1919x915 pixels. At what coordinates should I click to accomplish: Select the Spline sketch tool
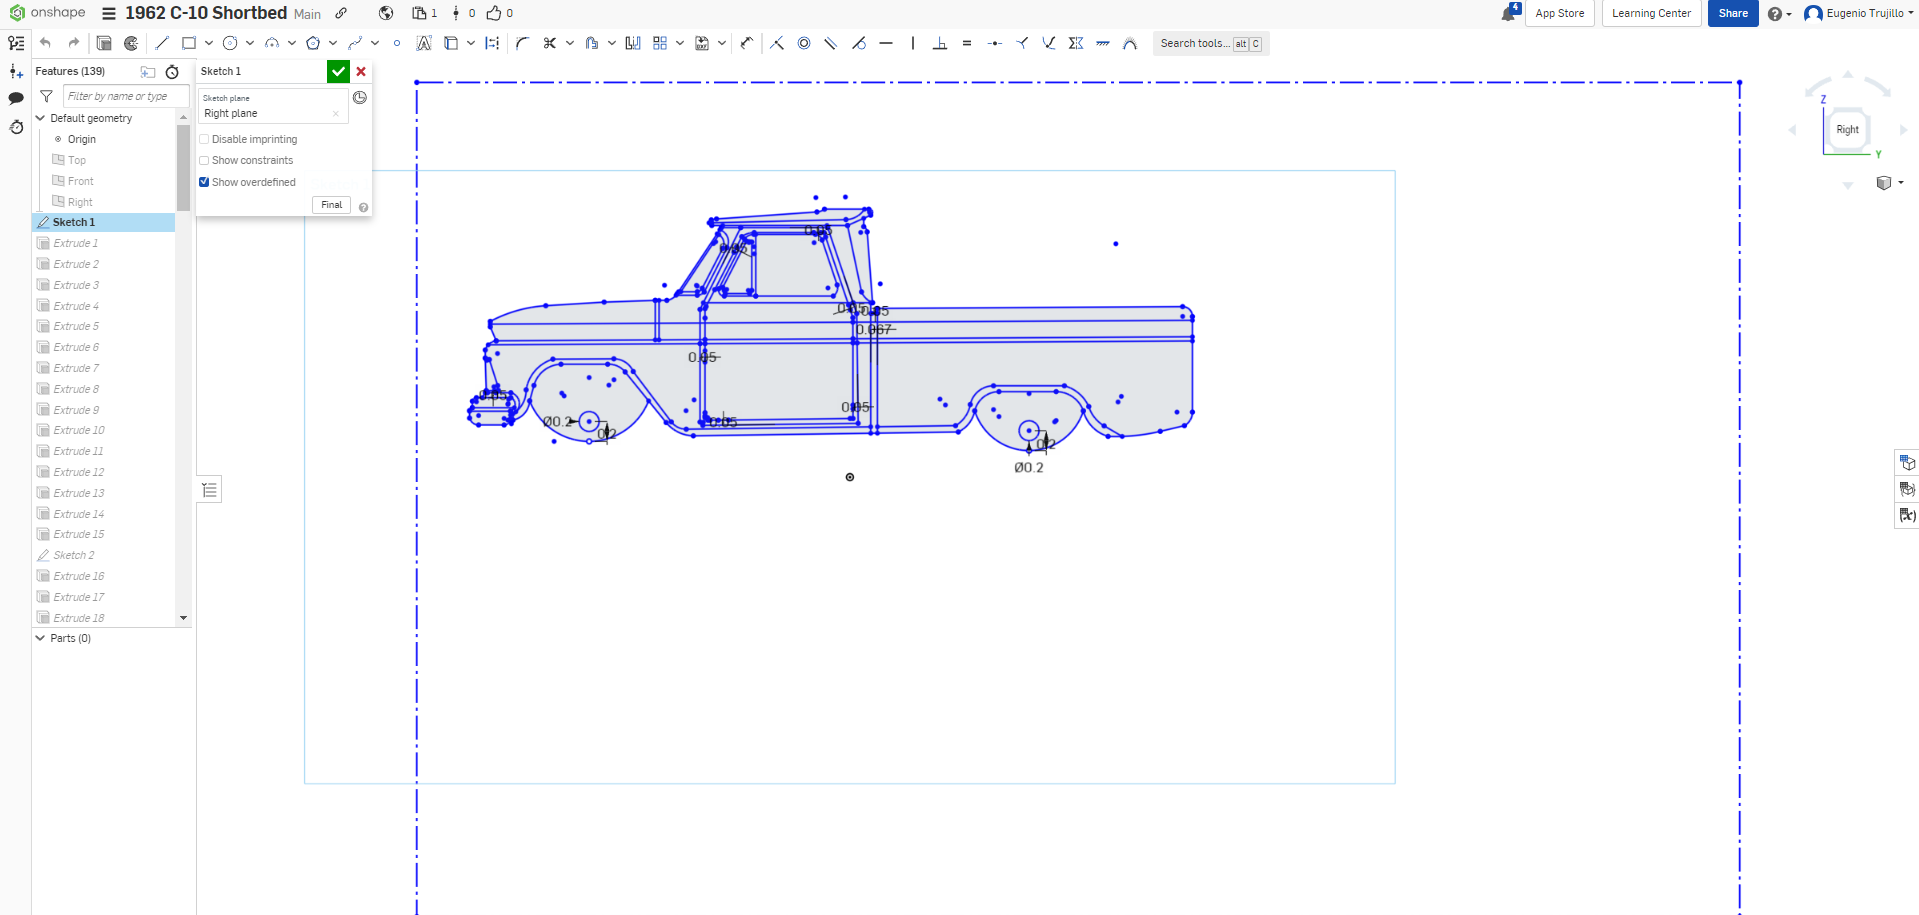(x=355, y=43)
